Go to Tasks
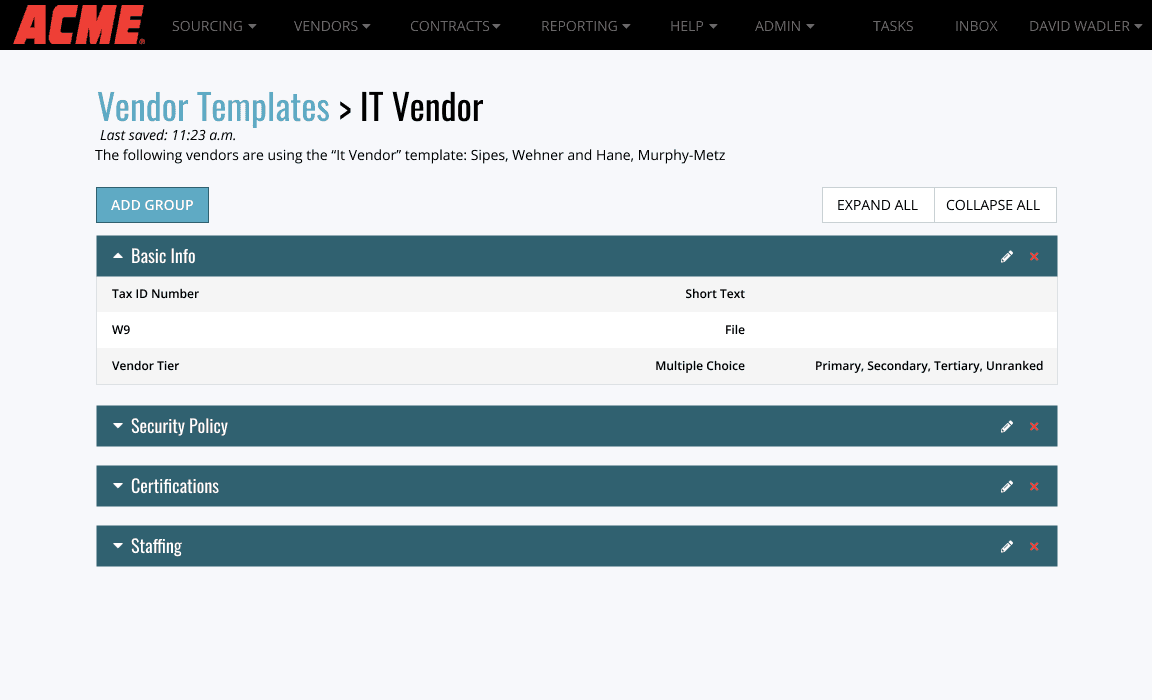This screenshot has height=700, width=1152. tap(893, 26)
